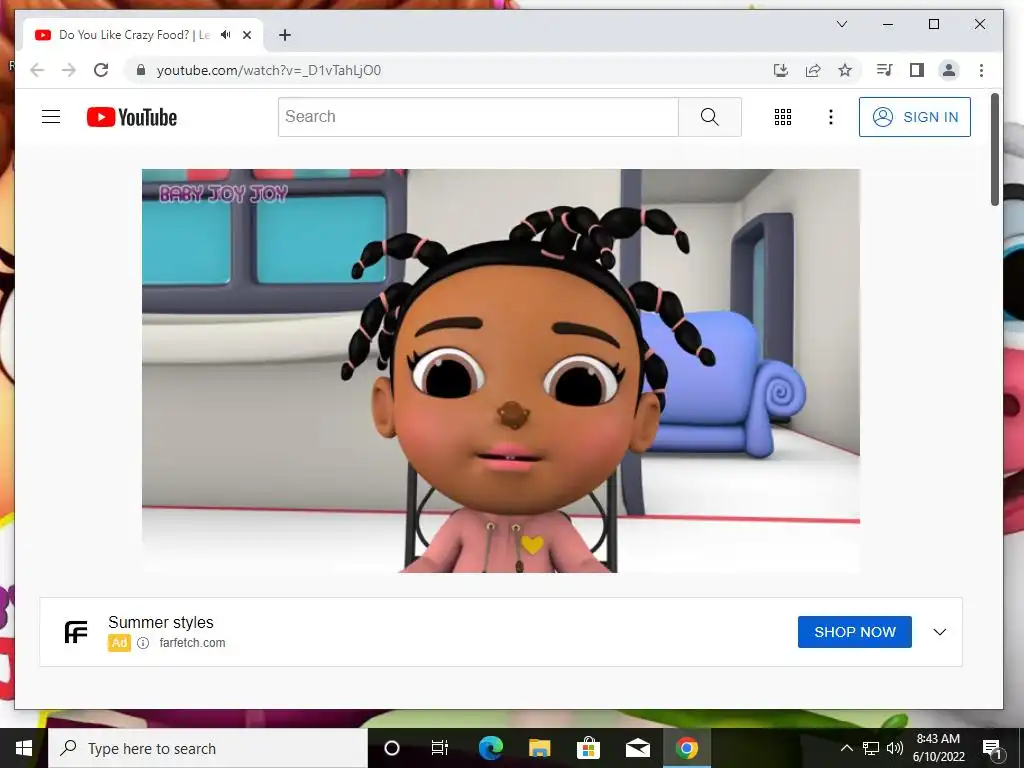
Task: Open the YouTube hamburger guide menu
Action: point(51,117)
